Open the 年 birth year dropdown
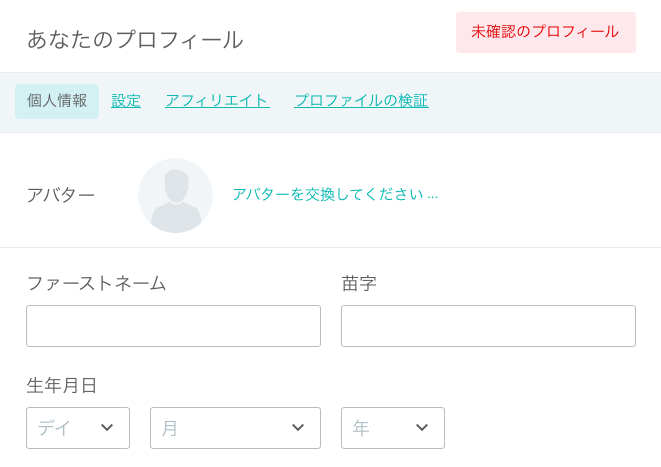Viewport: 661px width, 467px height. pos(393,428)
